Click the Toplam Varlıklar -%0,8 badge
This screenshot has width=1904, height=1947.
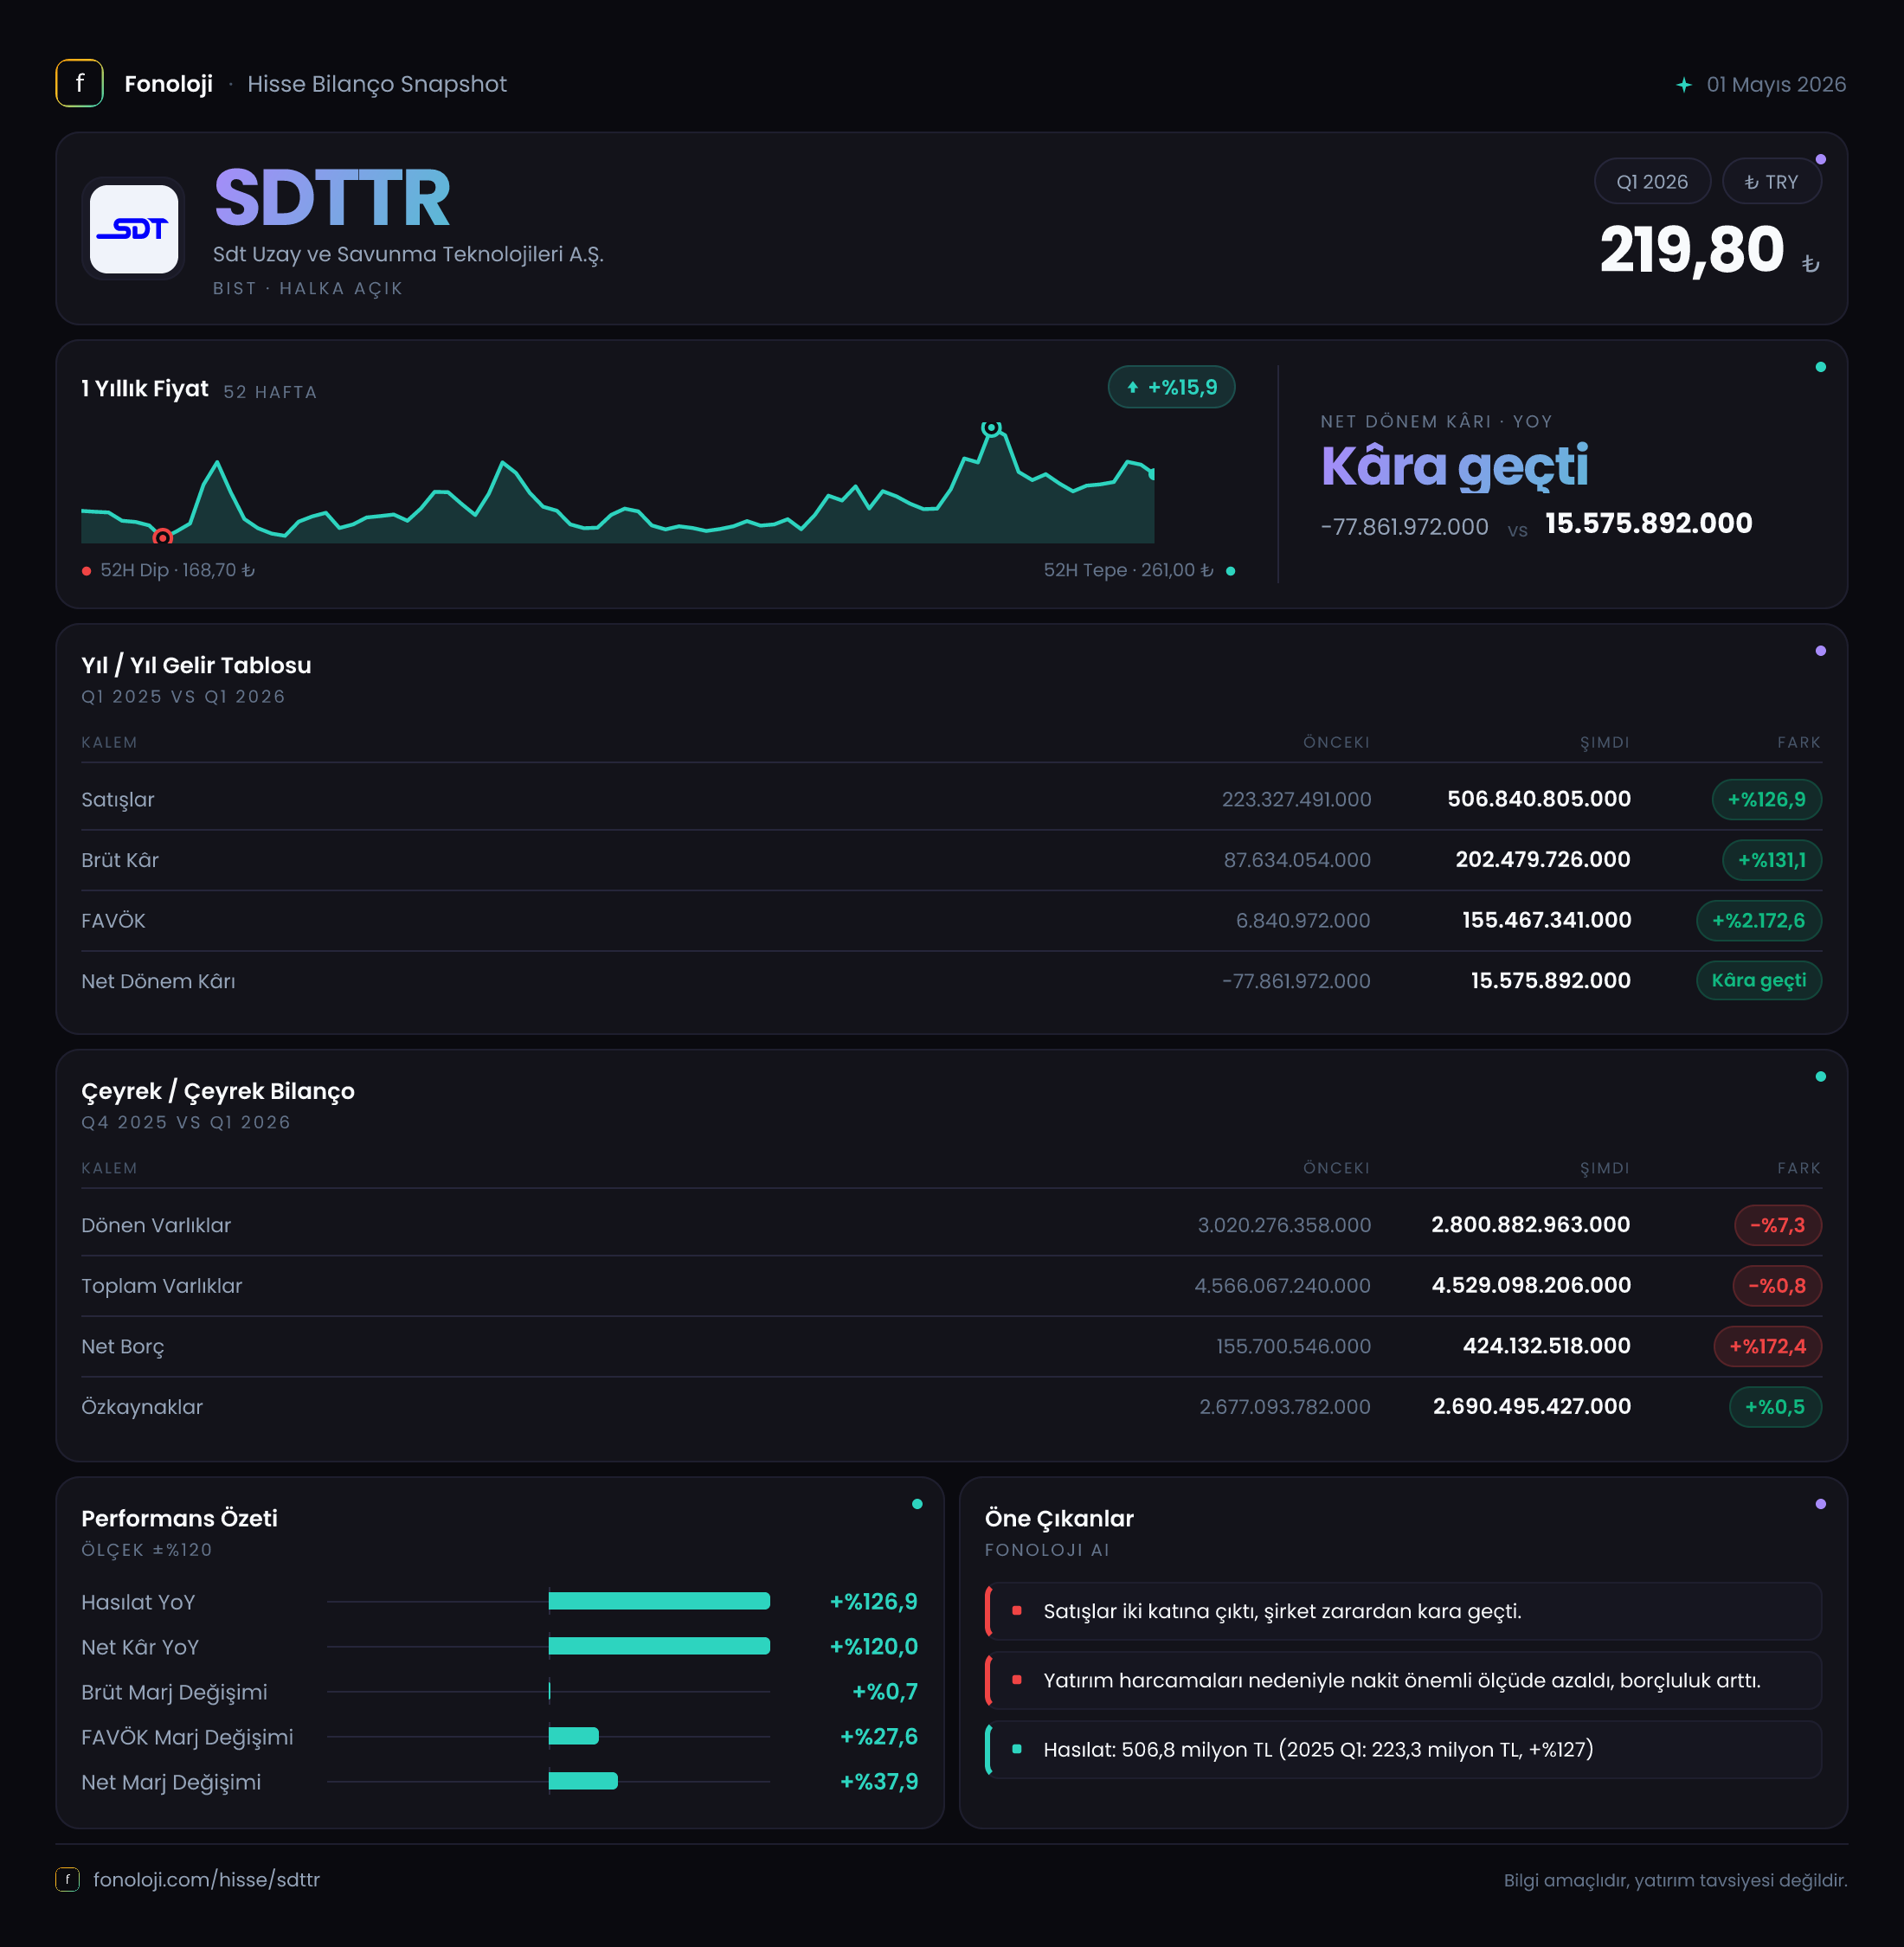(x=1776, y=1286)
